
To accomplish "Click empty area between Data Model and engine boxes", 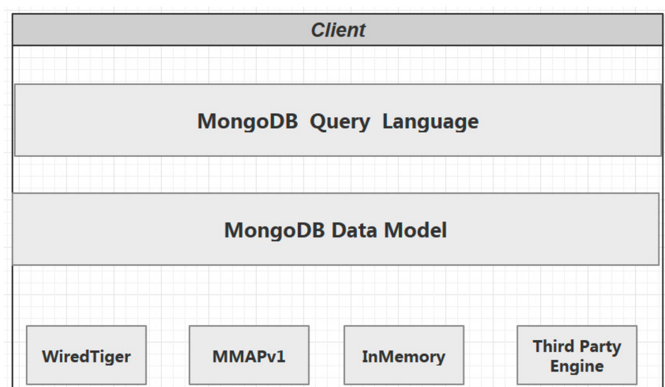I will click(338, 295).
